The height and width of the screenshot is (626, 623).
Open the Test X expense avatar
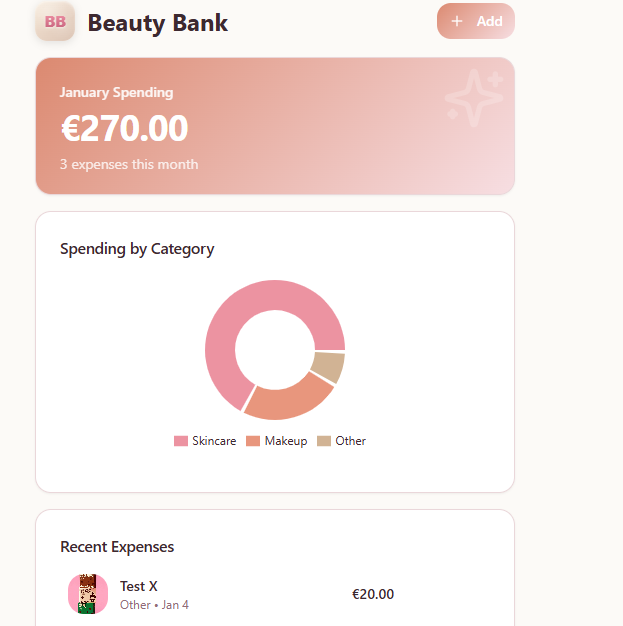pos(88,594)
